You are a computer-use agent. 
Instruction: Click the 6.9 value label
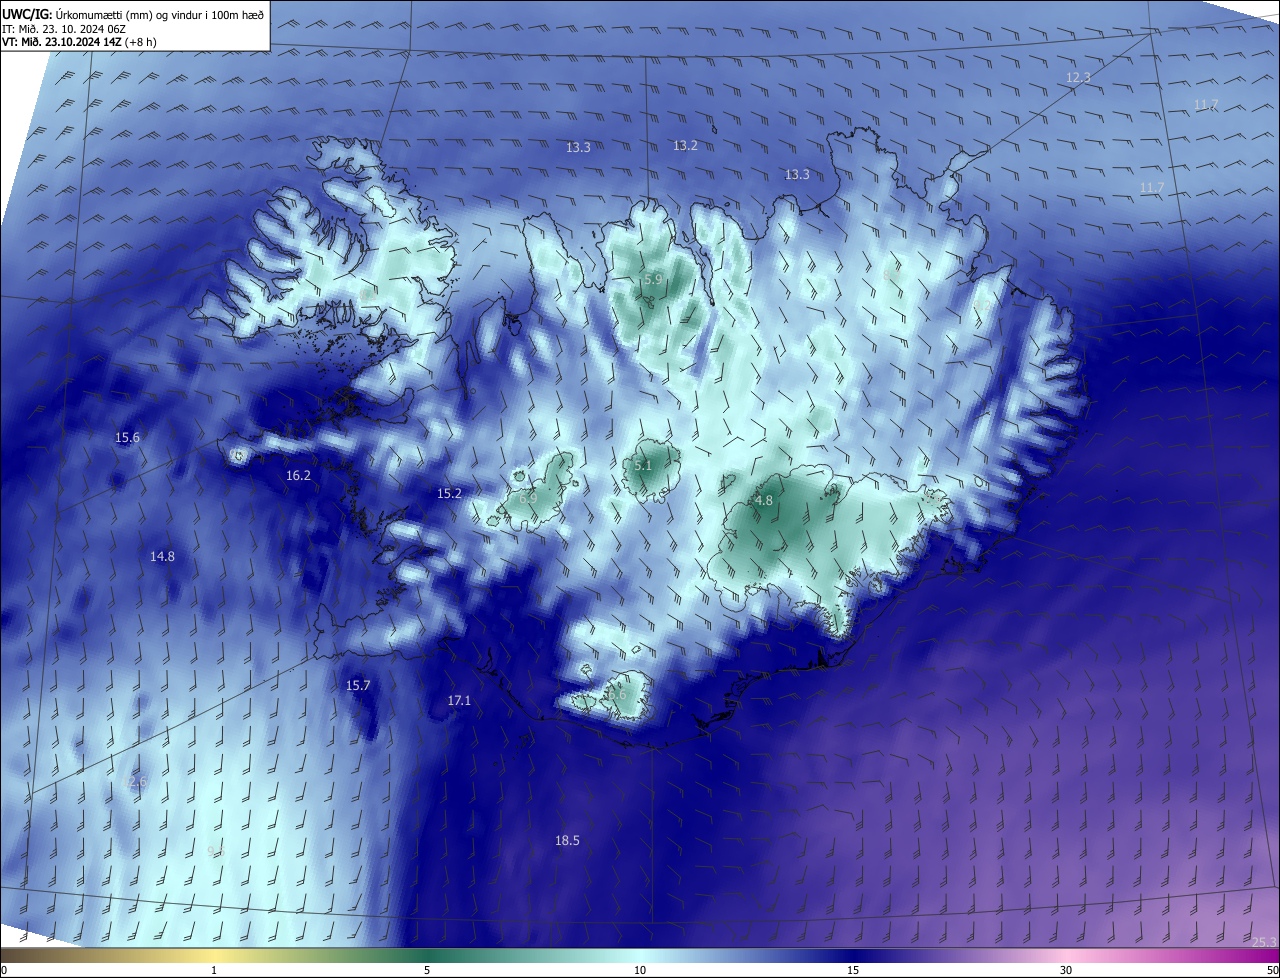pos(528,497)
